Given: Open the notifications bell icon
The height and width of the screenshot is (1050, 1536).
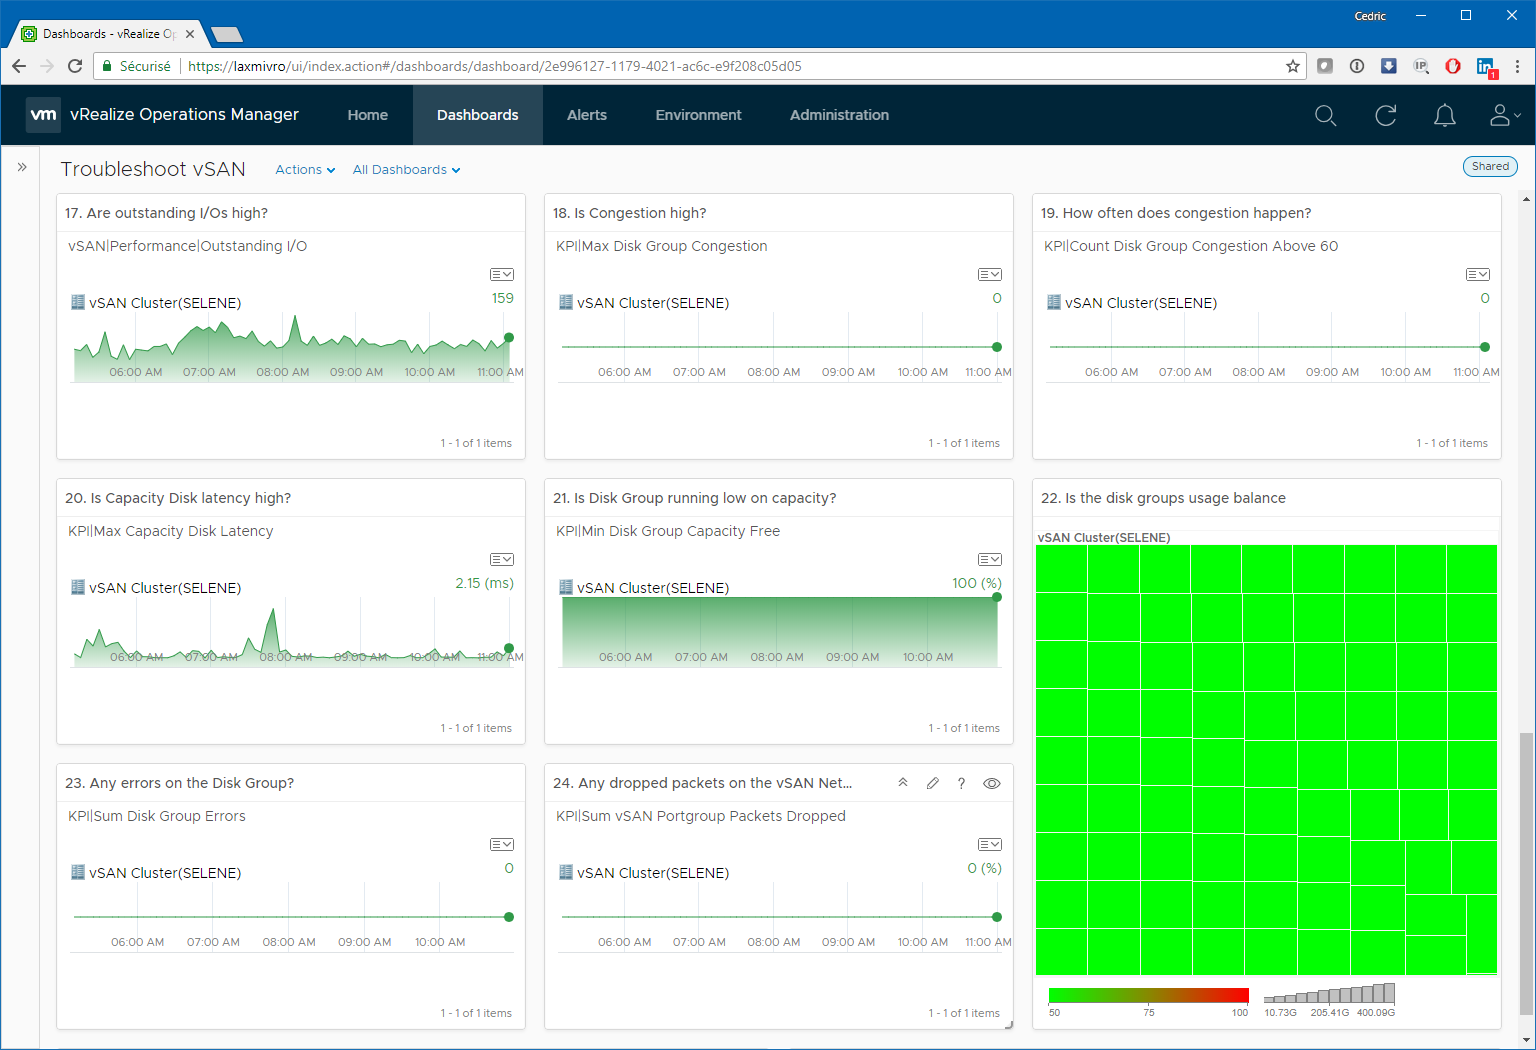Looking at the screenshot, I should [1444, 116].
